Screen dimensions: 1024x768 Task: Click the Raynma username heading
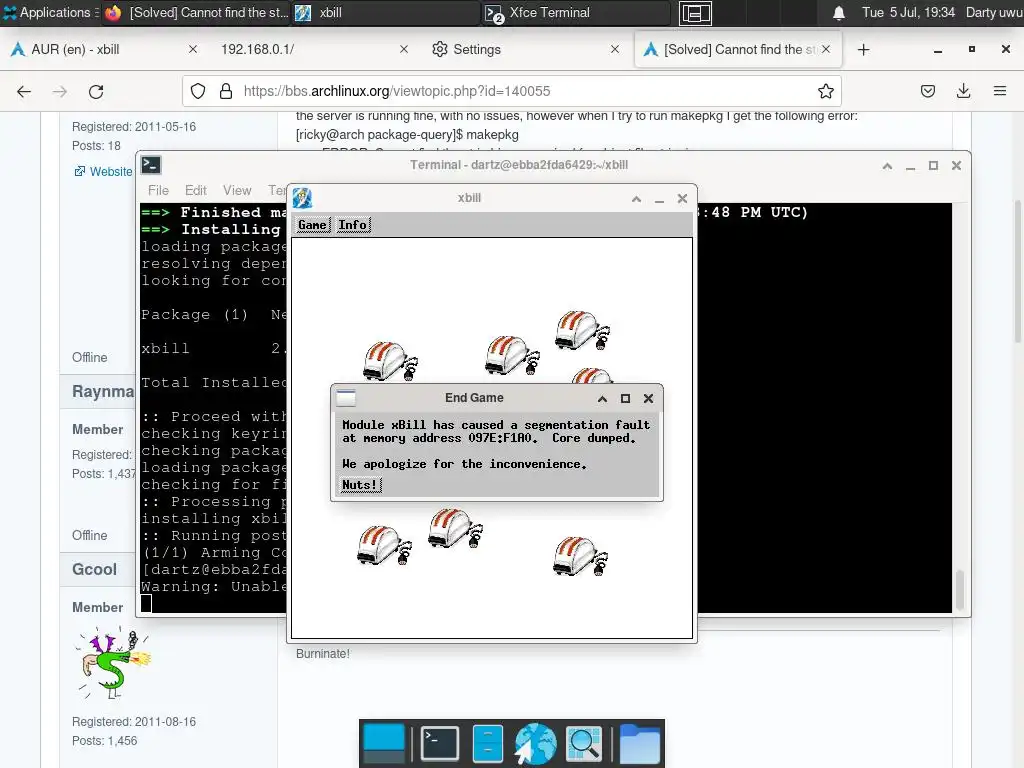[x=103, y=392]
